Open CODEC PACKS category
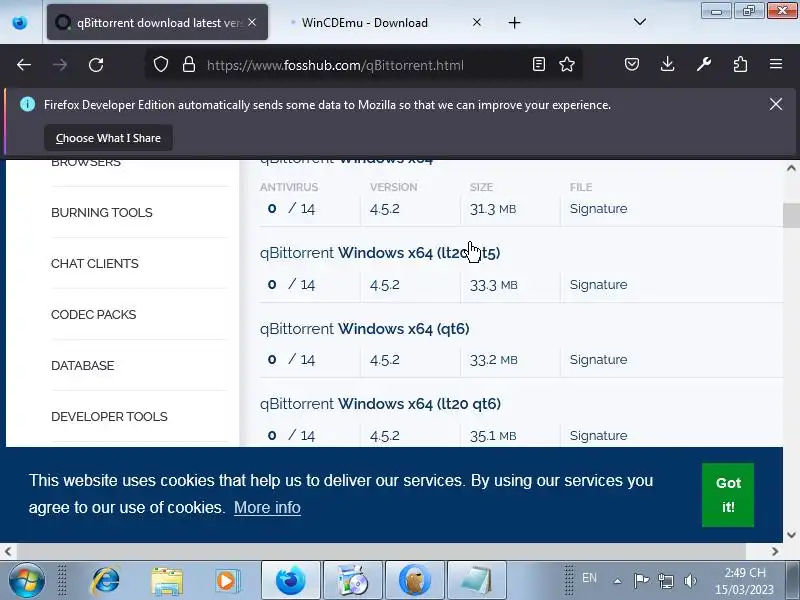Viewport: 800px width, 600px height. tap(93, 314)
